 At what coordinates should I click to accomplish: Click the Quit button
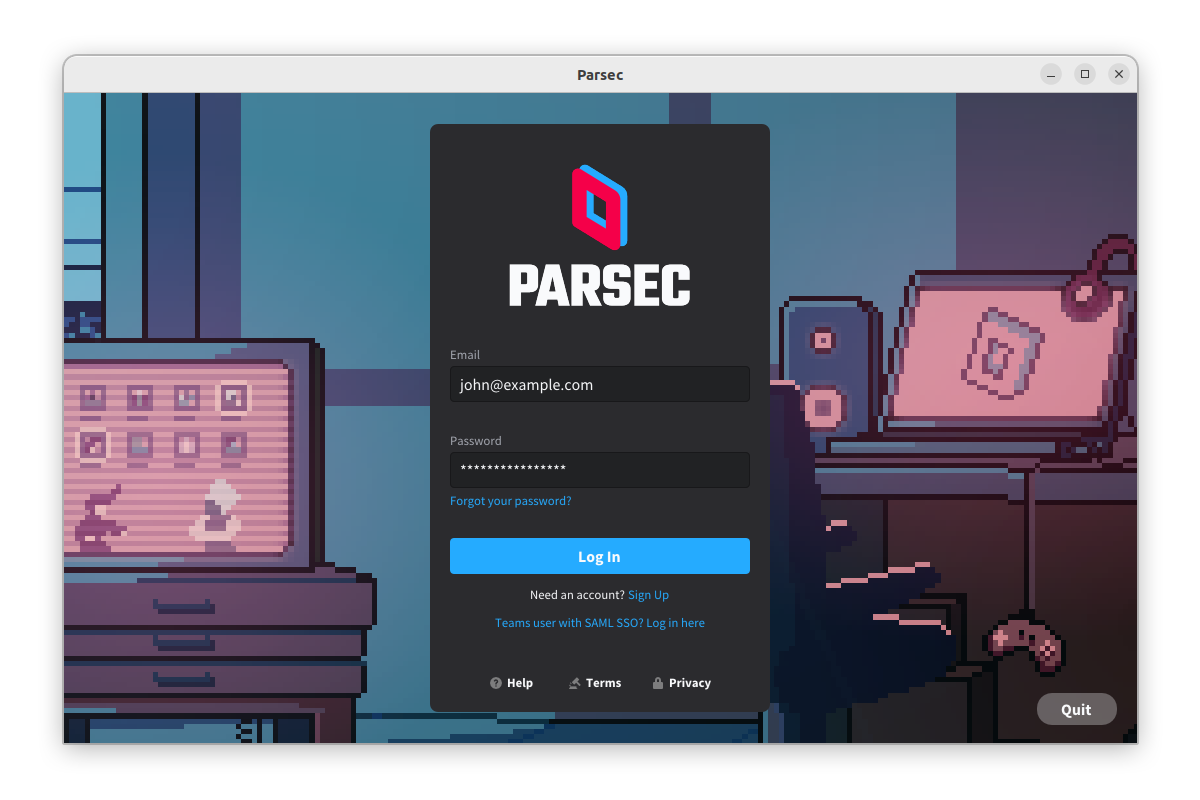pyautogui.click(x=1077, y=709)
